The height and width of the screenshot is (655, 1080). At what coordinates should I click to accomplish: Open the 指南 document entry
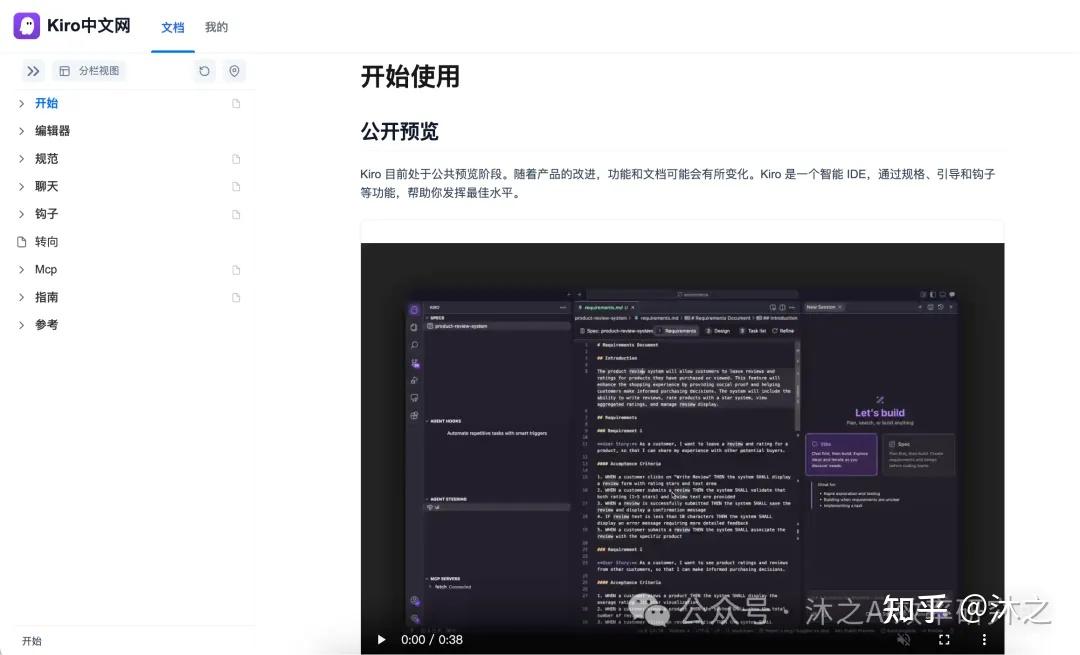(47, 298)
